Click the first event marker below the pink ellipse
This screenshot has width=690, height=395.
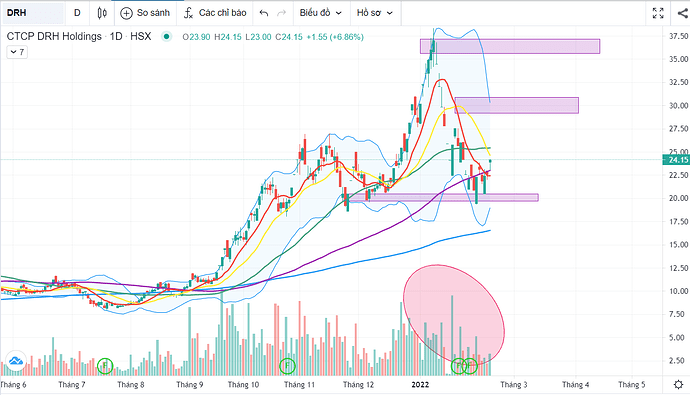459,366
